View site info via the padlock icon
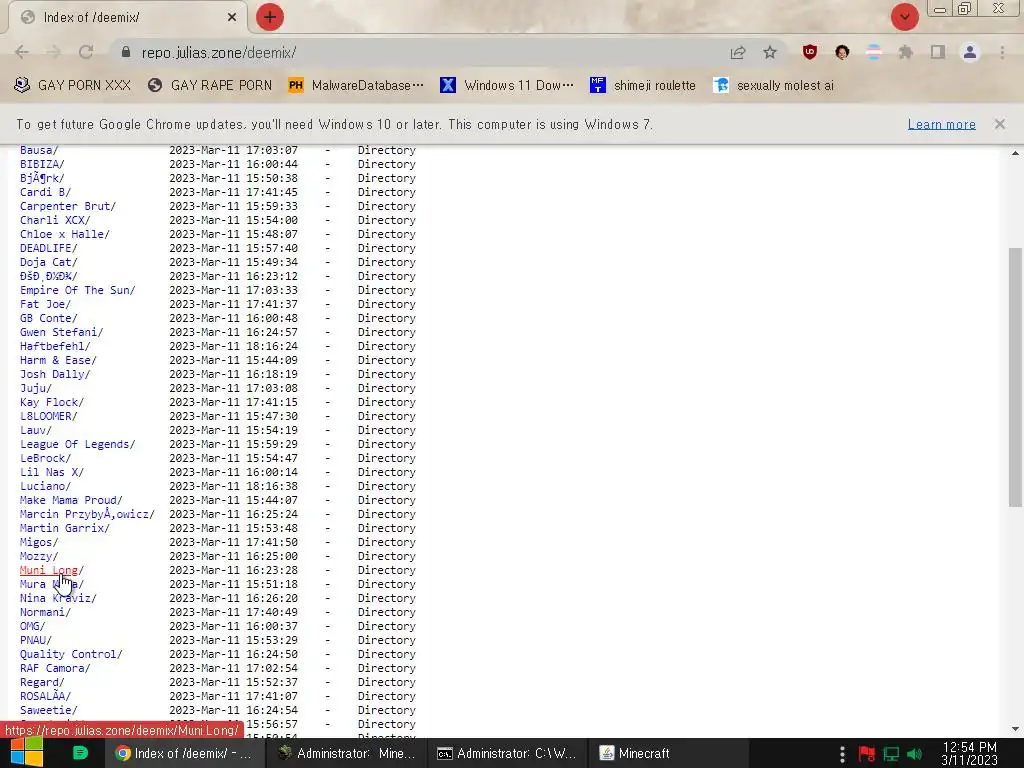Screen dimensions: 1024x768 126,52
